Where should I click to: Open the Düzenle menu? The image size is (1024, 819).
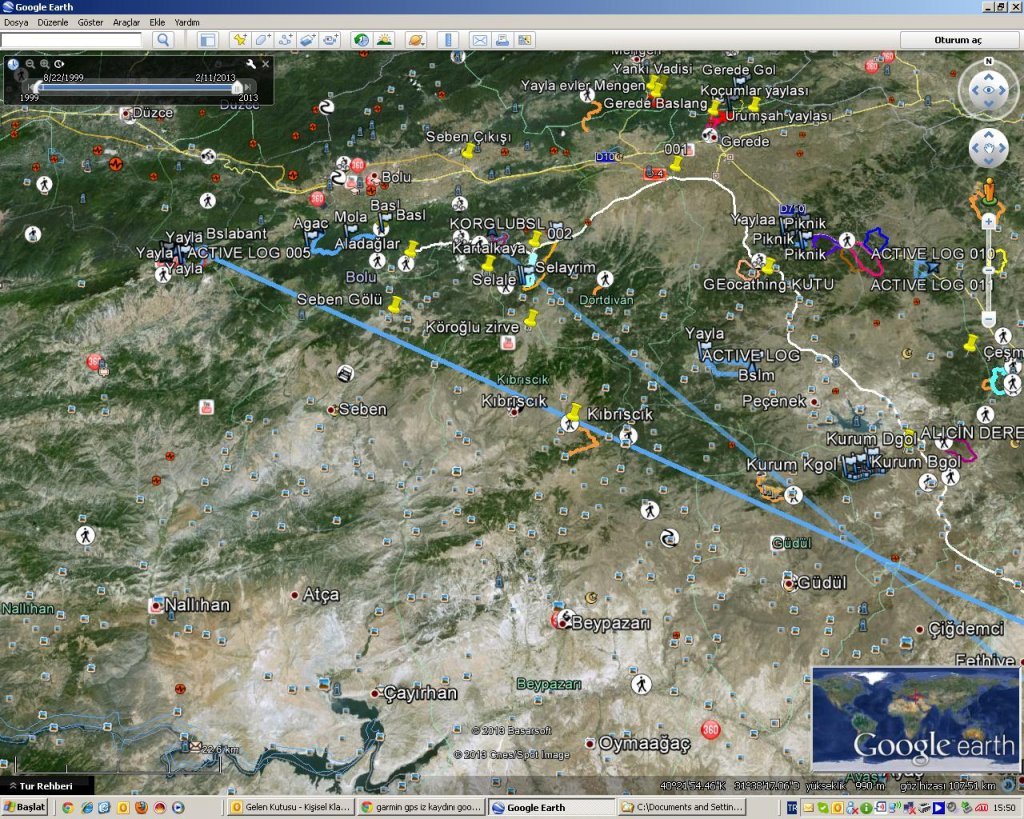click(53, 22)
